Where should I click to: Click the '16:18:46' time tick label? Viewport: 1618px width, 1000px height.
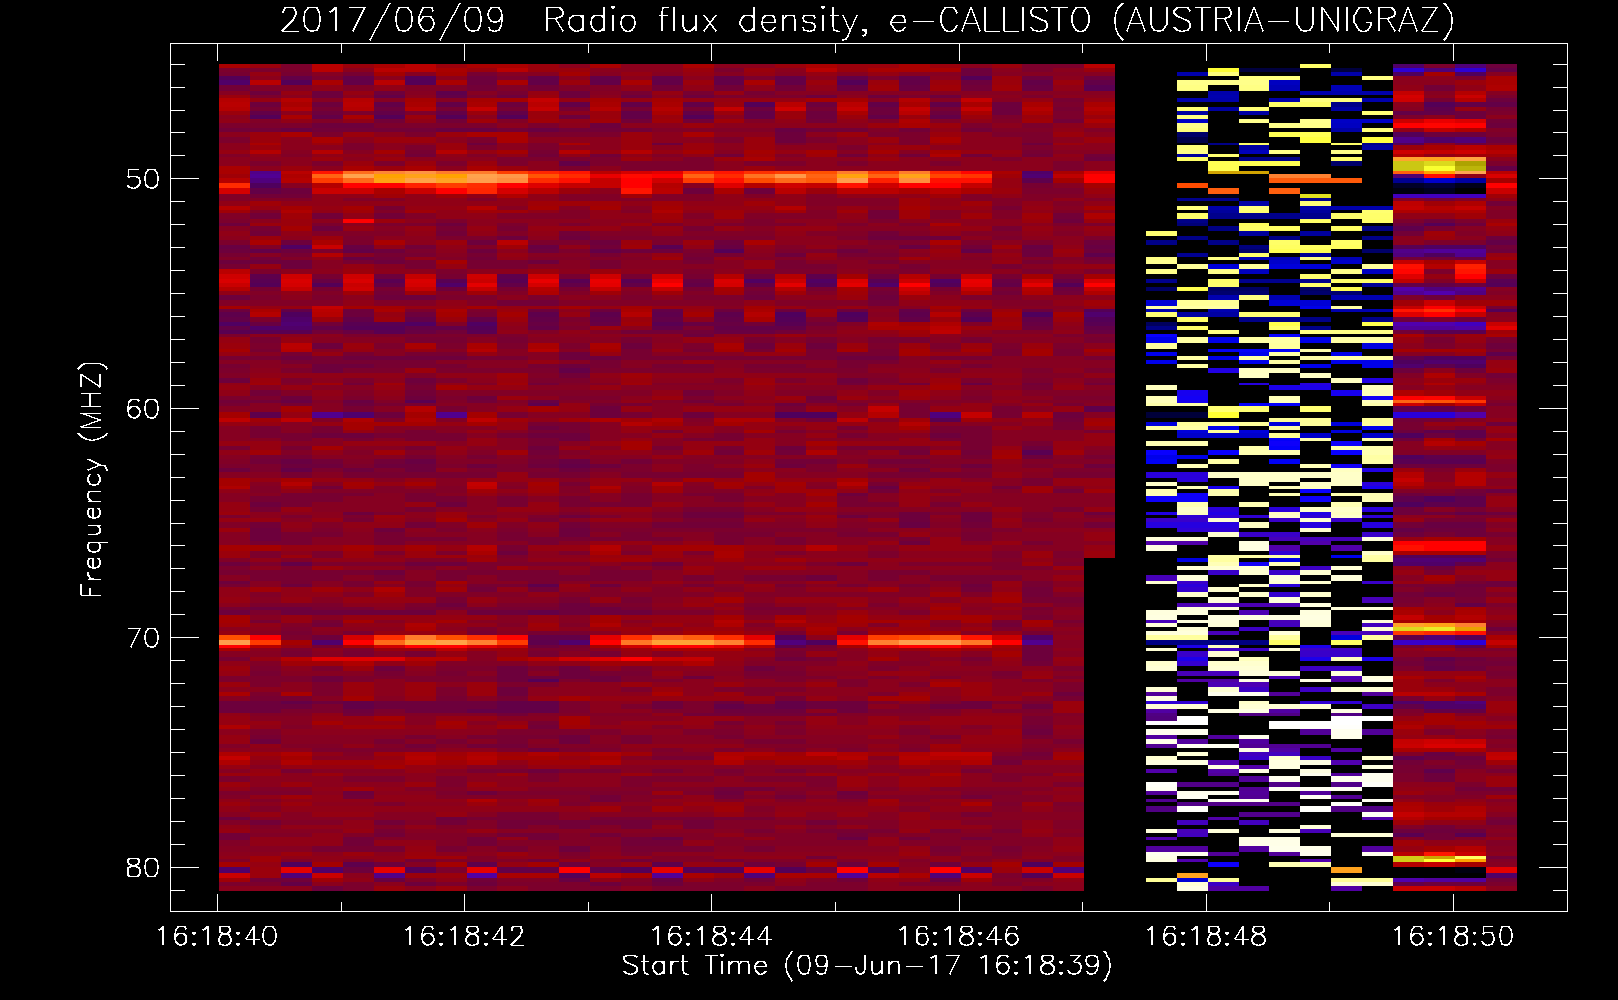(958, 937)
